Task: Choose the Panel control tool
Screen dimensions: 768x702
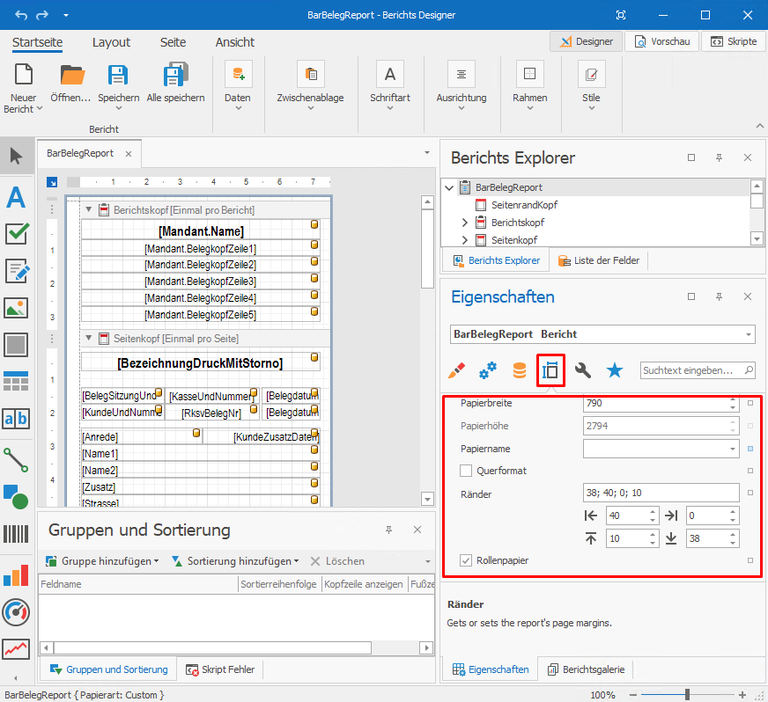Action: tap(16, 345)
